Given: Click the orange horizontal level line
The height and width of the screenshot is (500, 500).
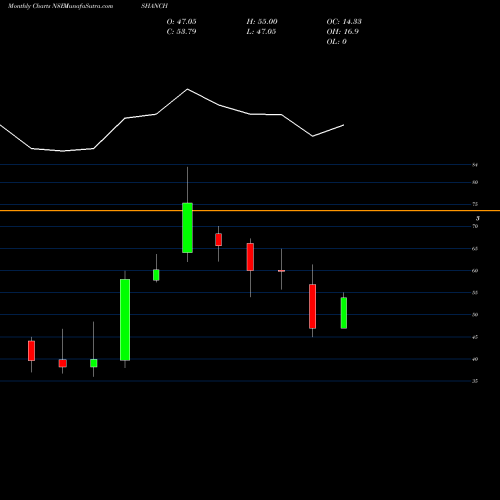Looking at the screenshot, I should click(x=250, y=211).
